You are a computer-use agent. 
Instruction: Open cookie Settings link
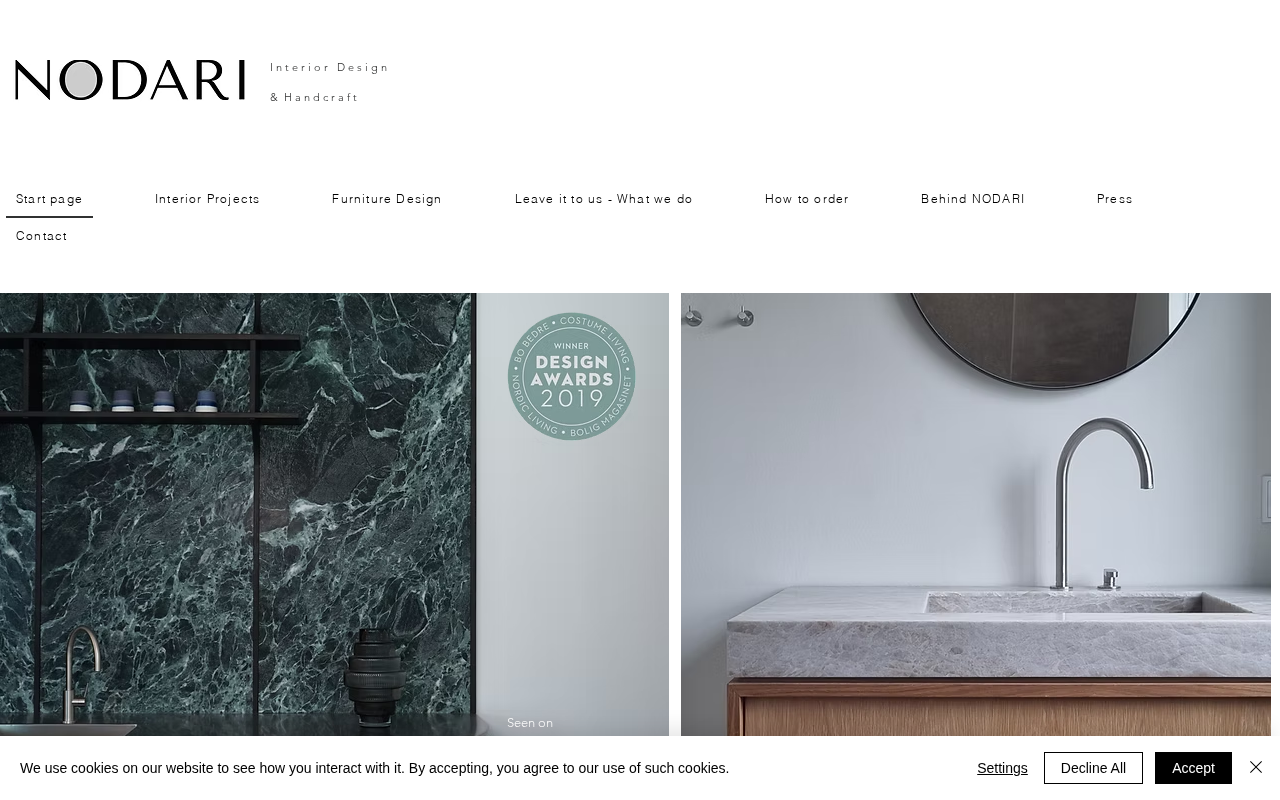(x=1002, y=768)
